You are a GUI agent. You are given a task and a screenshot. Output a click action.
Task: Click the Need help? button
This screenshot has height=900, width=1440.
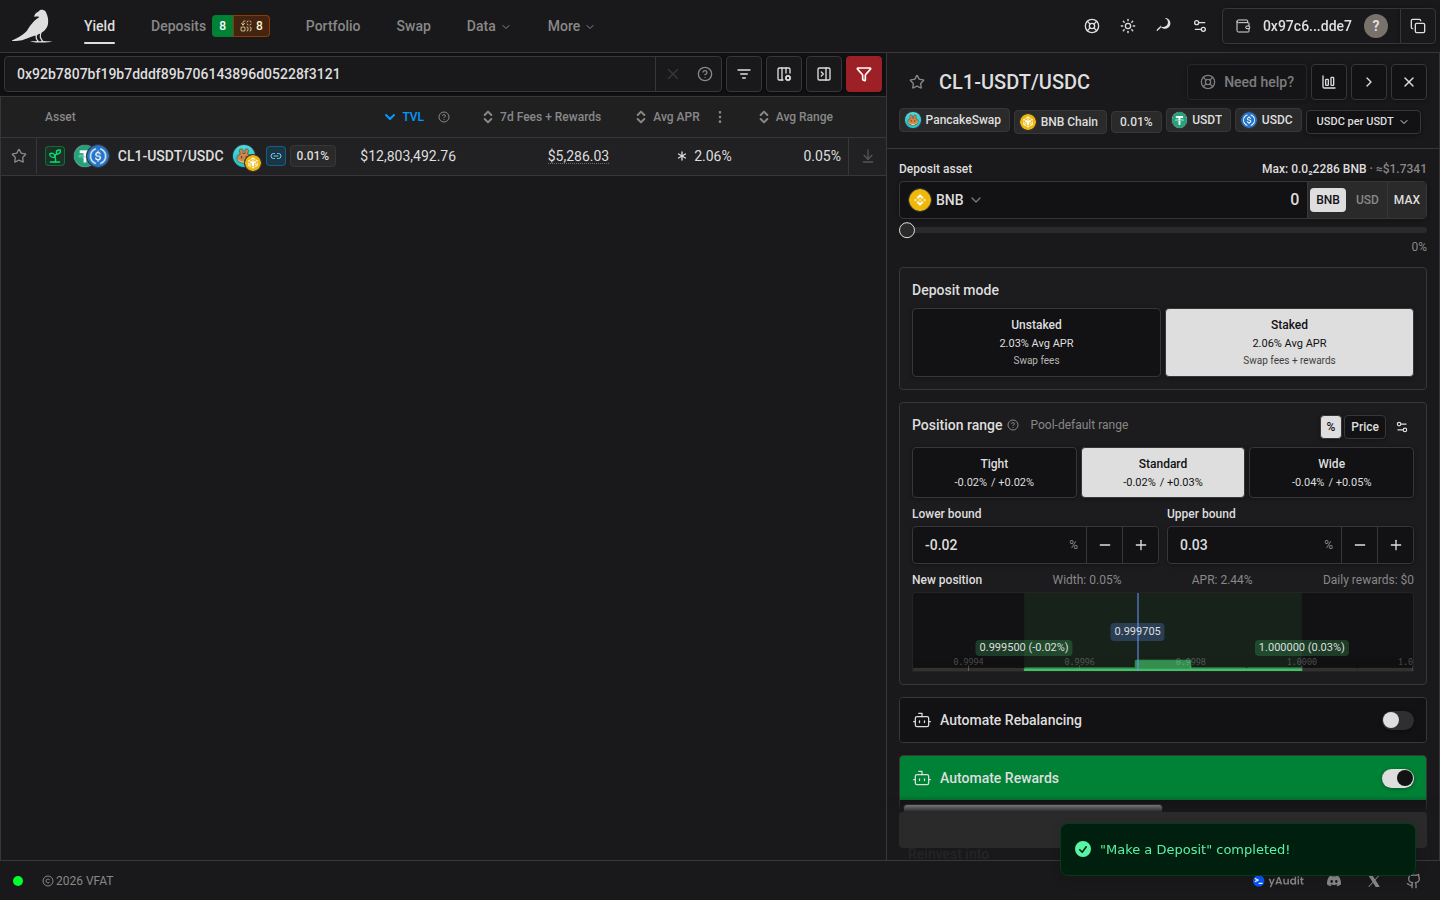point(1246,82)
